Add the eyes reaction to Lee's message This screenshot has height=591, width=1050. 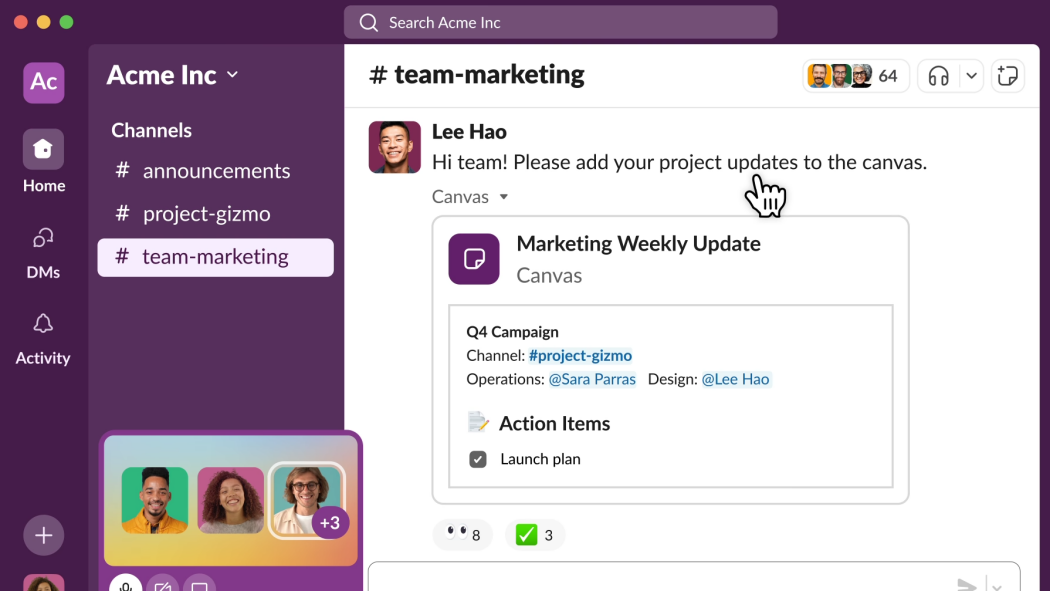pyautogui.click(x=462, y=534)
